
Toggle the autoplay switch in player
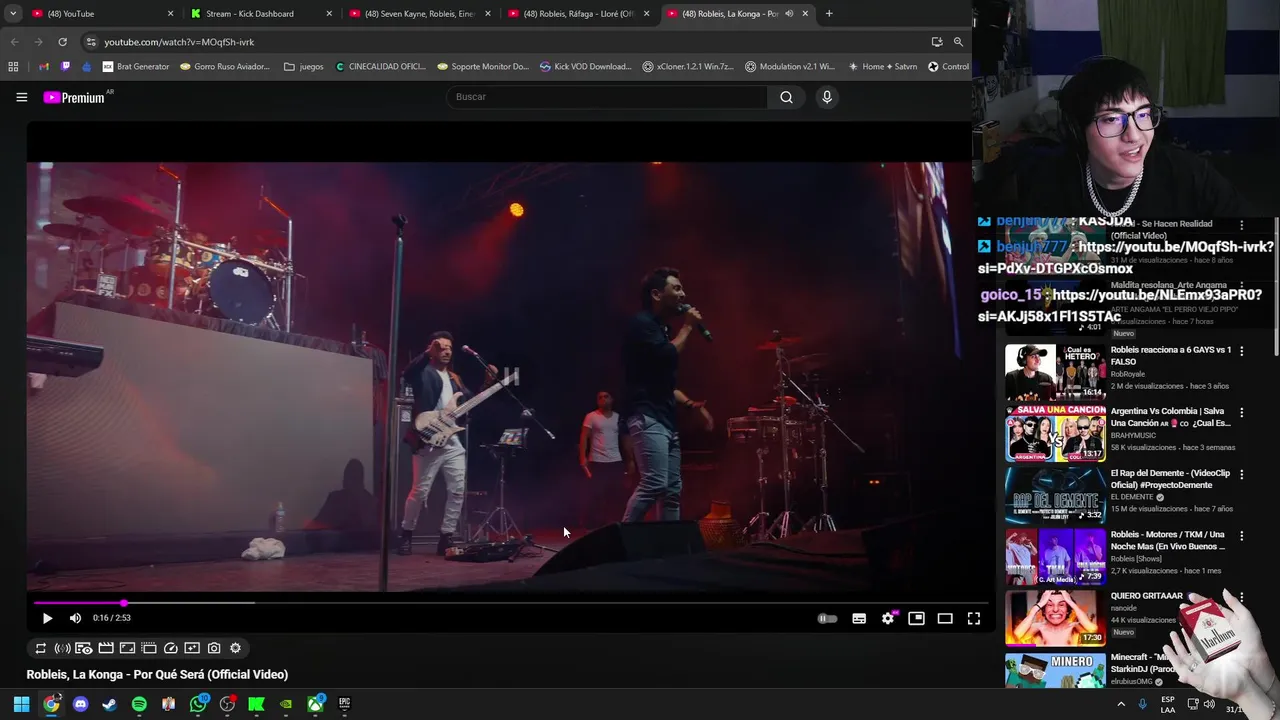point(827,618)
